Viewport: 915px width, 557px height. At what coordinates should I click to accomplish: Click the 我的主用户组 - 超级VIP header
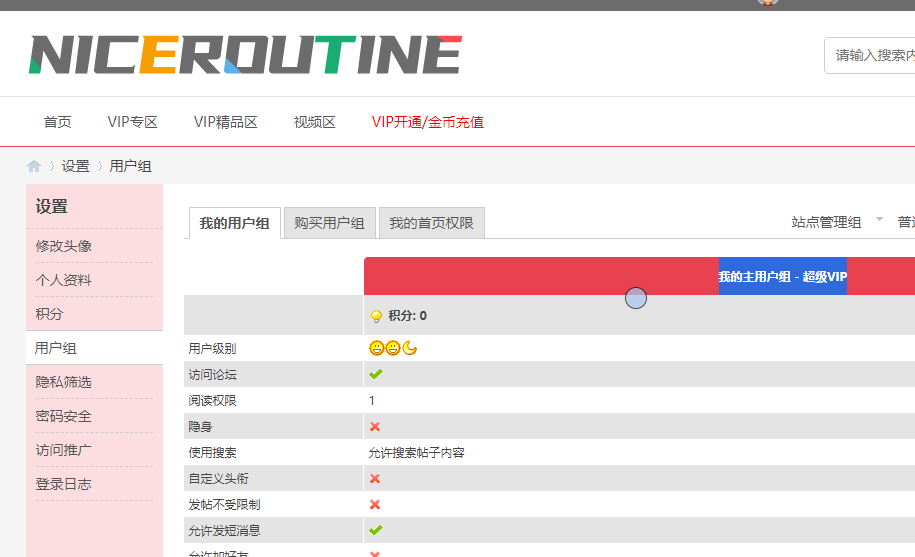[783, 276]
